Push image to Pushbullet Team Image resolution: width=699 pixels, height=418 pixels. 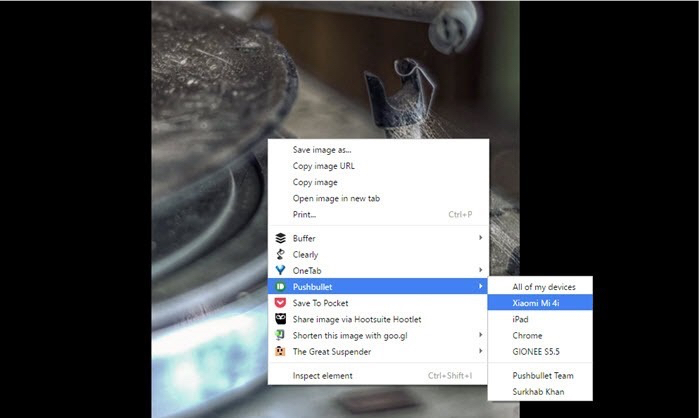pyautogui.click(x=540, y=376)
